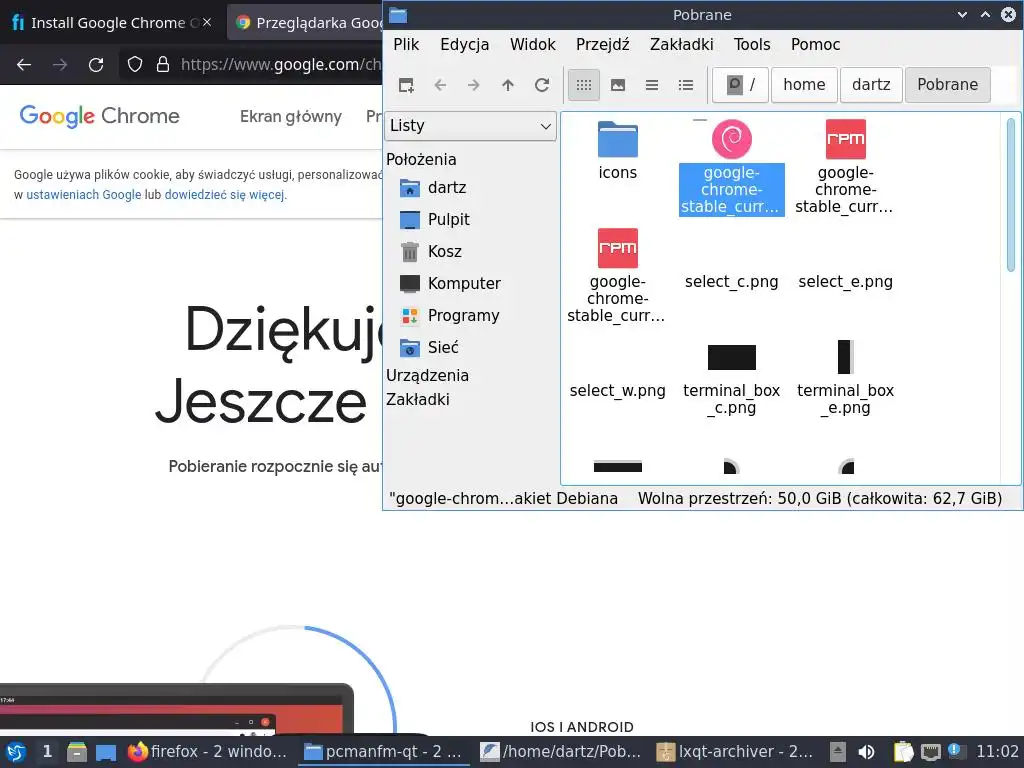Viewport: 1024px width, 768px height.
Task: Select the select_e.png file
Action: click(845, 281)
